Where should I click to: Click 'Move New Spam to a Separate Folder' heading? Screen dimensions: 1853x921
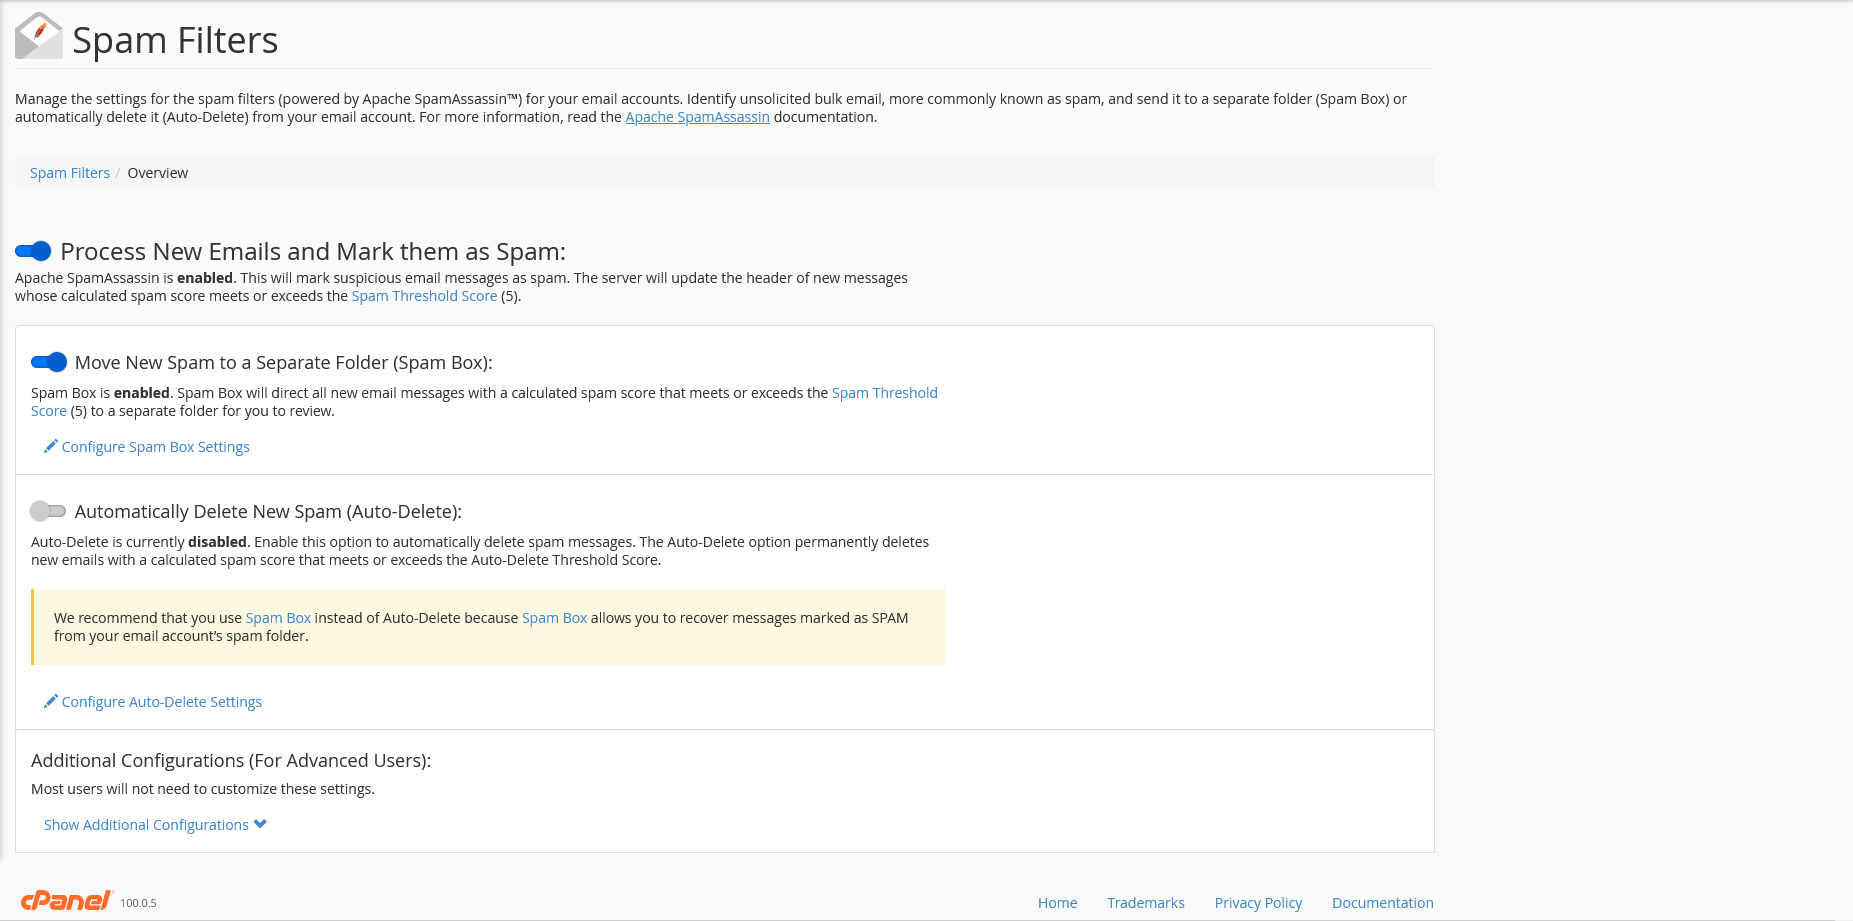284,362
